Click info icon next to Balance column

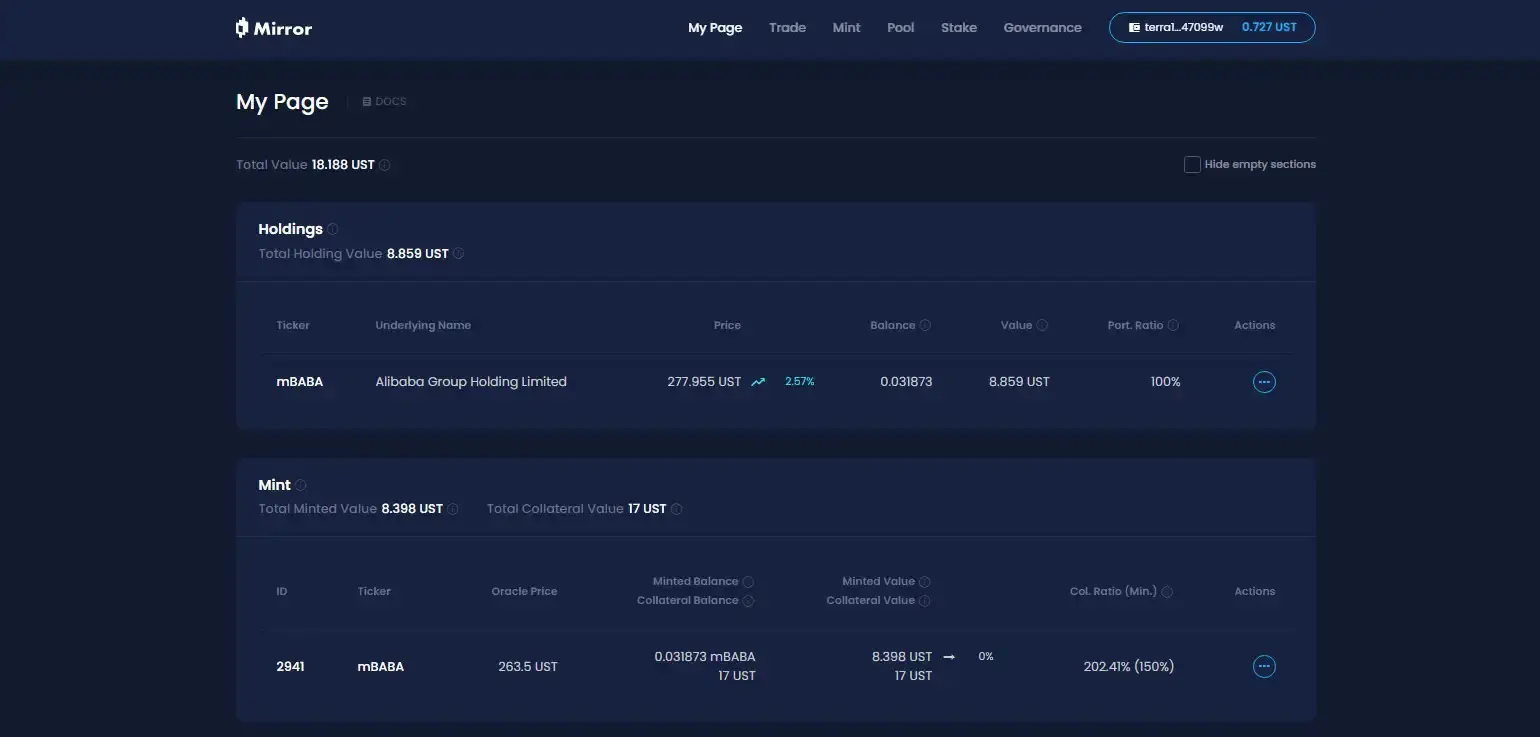pos(925,325)
